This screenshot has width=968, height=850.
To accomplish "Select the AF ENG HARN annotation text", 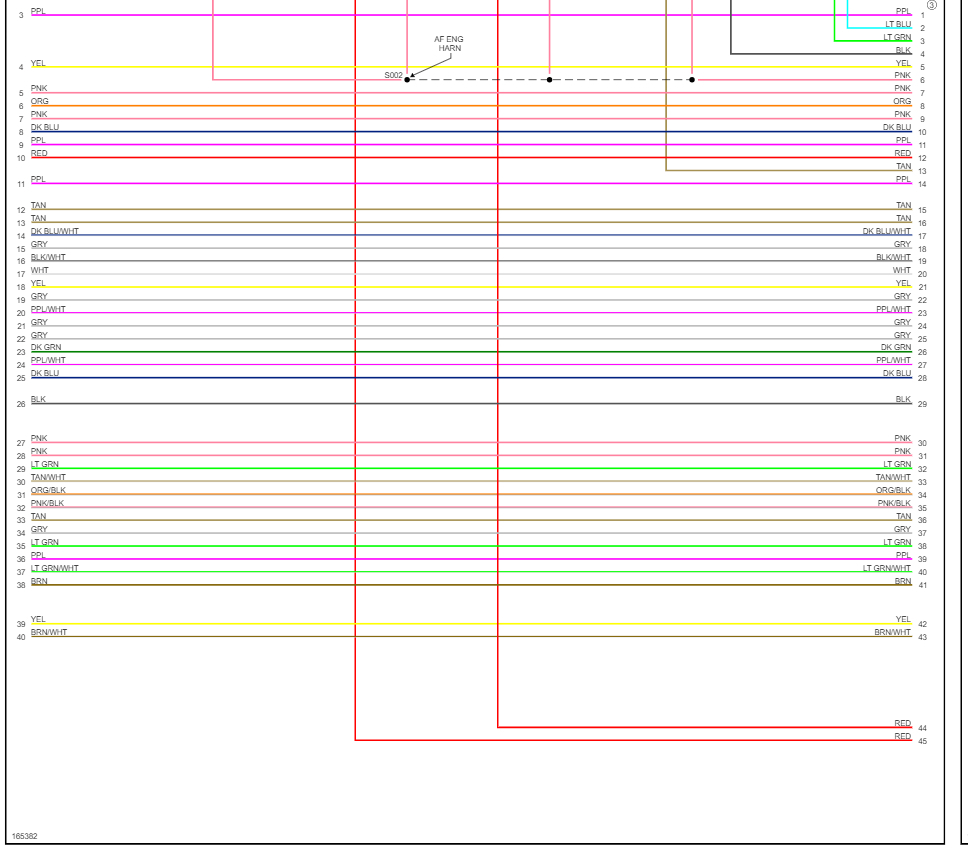I will tap(449, 44).
